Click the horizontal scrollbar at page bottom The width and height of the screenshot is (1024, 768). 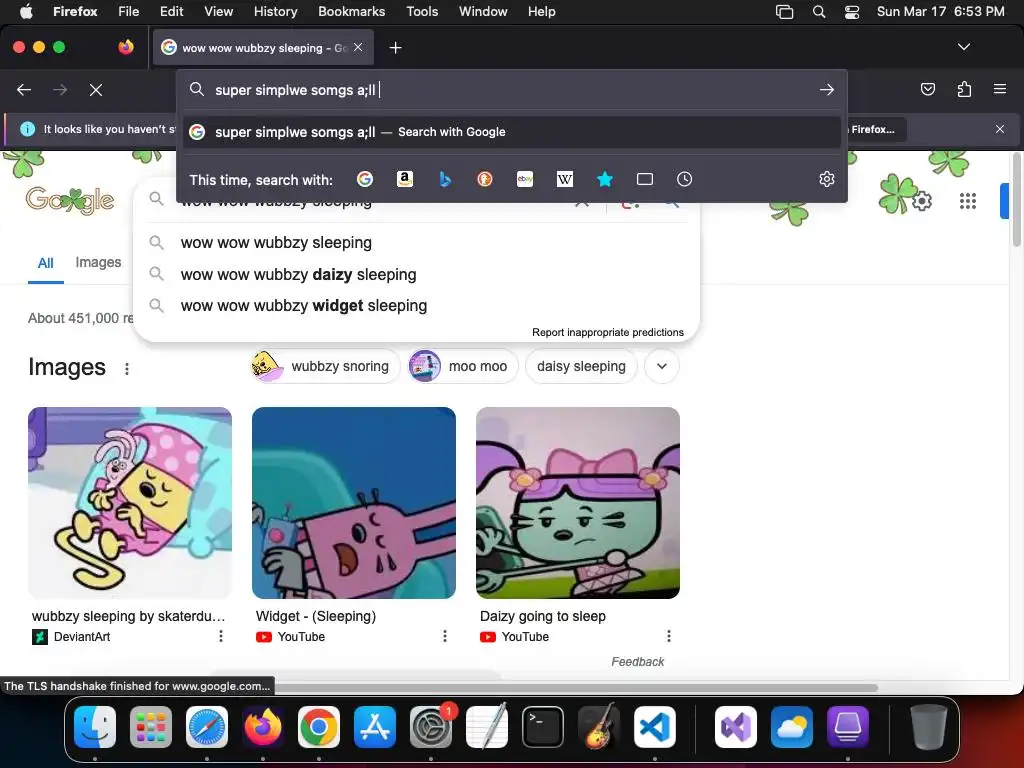point(575,687)
